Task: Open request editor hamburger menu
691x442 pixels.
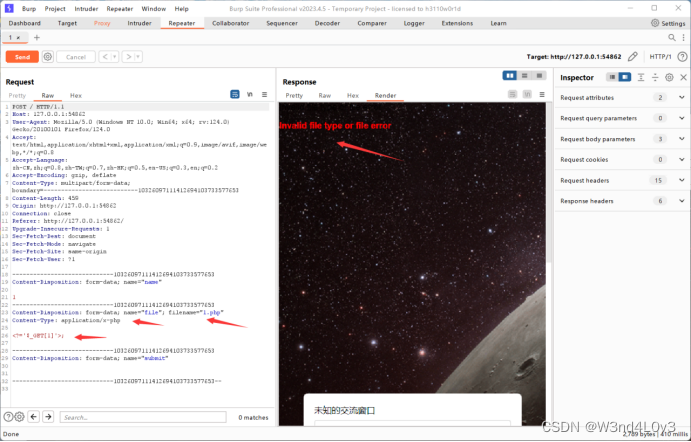Action: (264, 94)
